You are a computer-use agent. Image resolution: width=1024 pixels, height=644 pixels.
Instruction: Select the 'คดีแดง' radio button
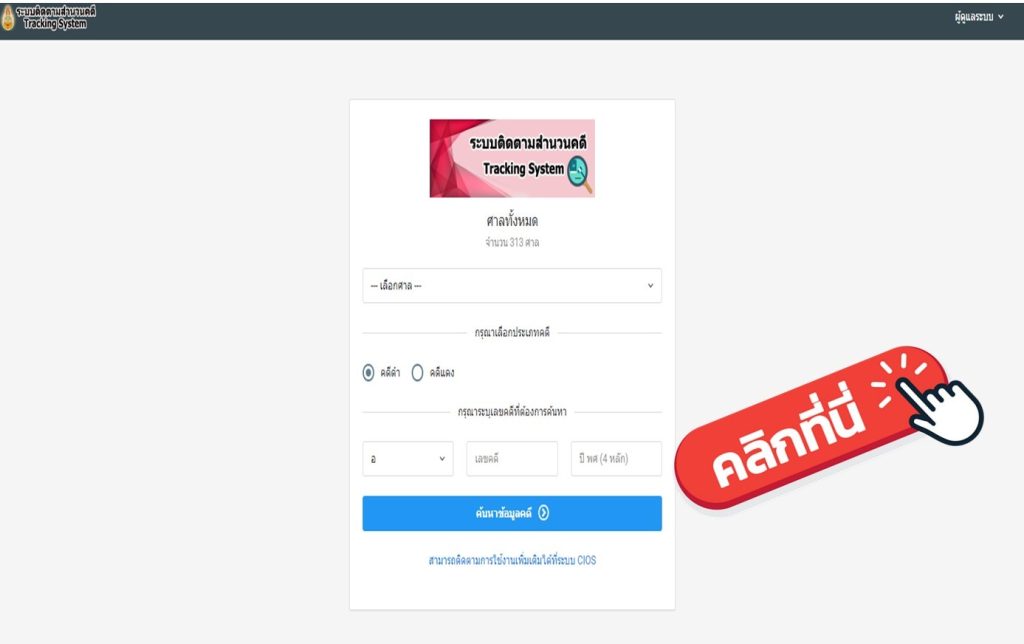click(417, 372)
